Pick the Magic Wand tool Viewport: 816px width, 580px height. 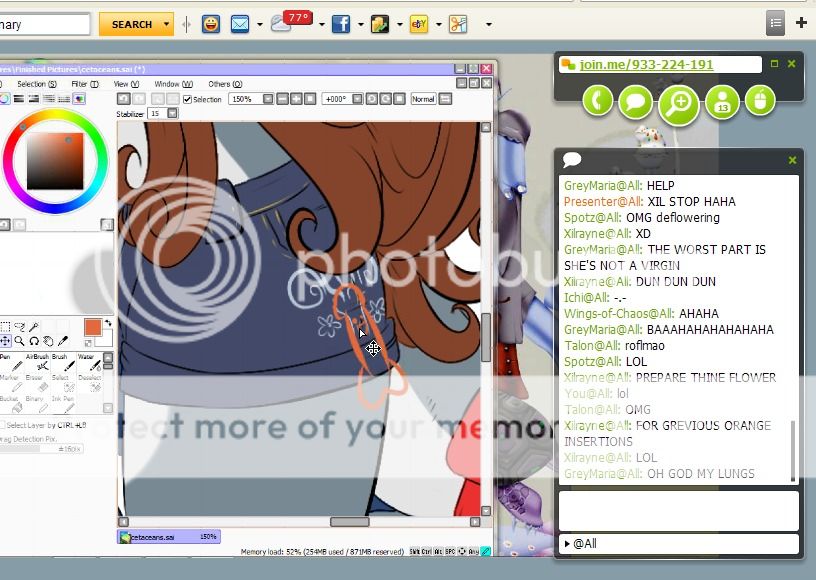(33, 327)
